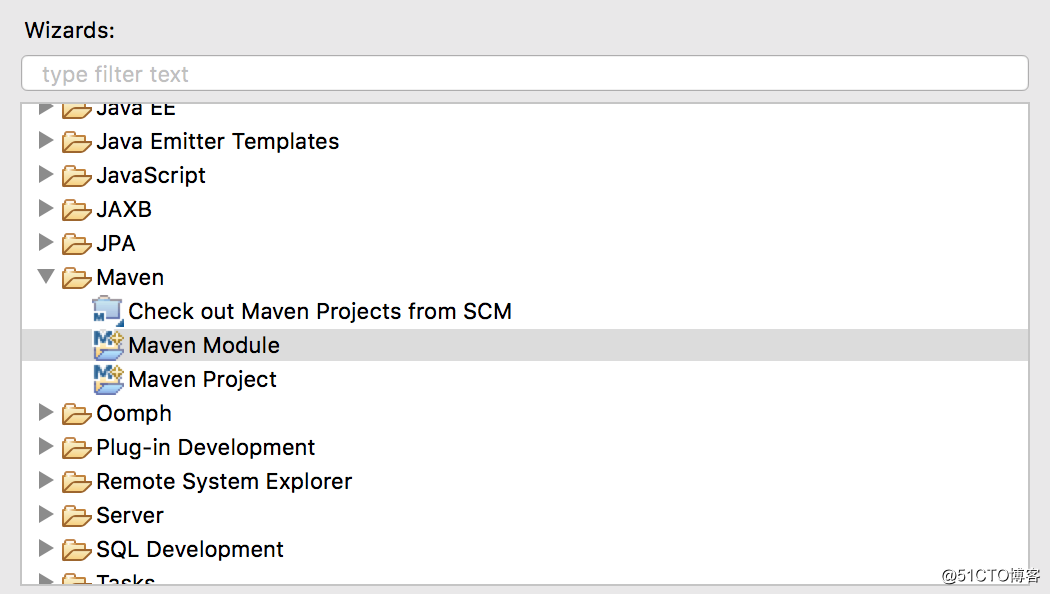Select the Remote System Explorer label
Image resolution: width=1050 pixels, height=594 pixels.
[224, 481]
